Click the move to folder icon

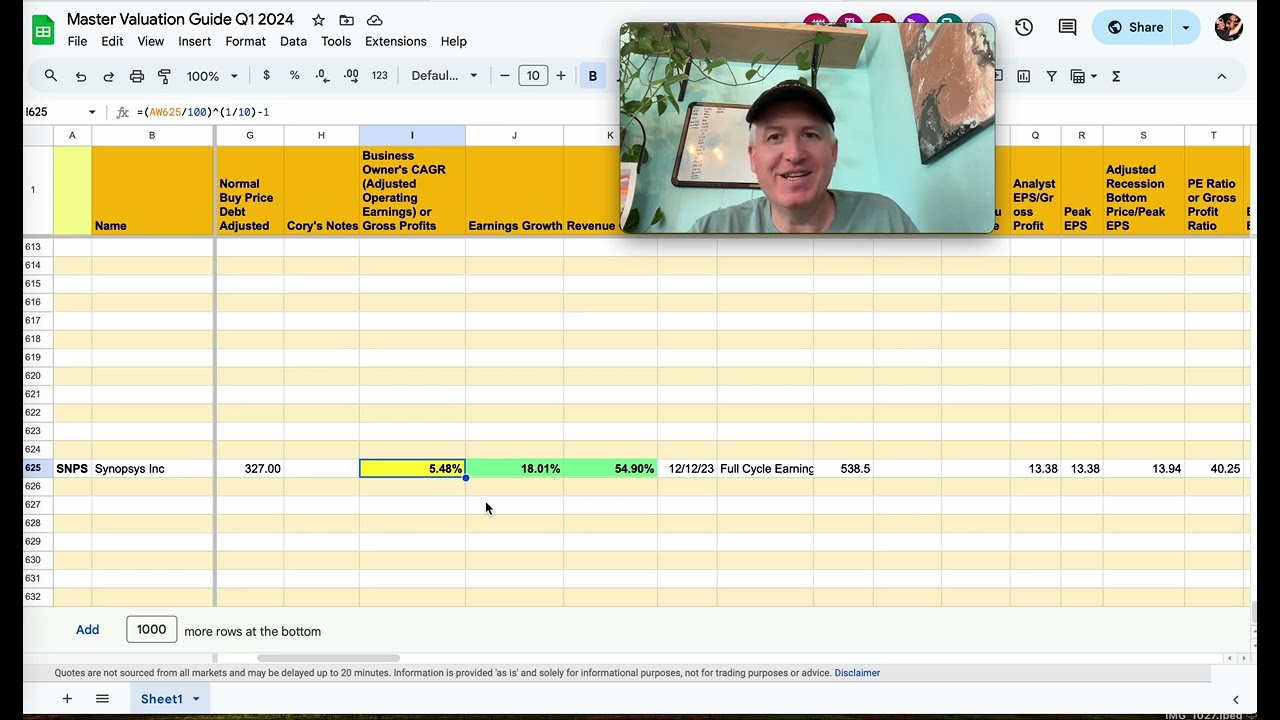point(346,20)
